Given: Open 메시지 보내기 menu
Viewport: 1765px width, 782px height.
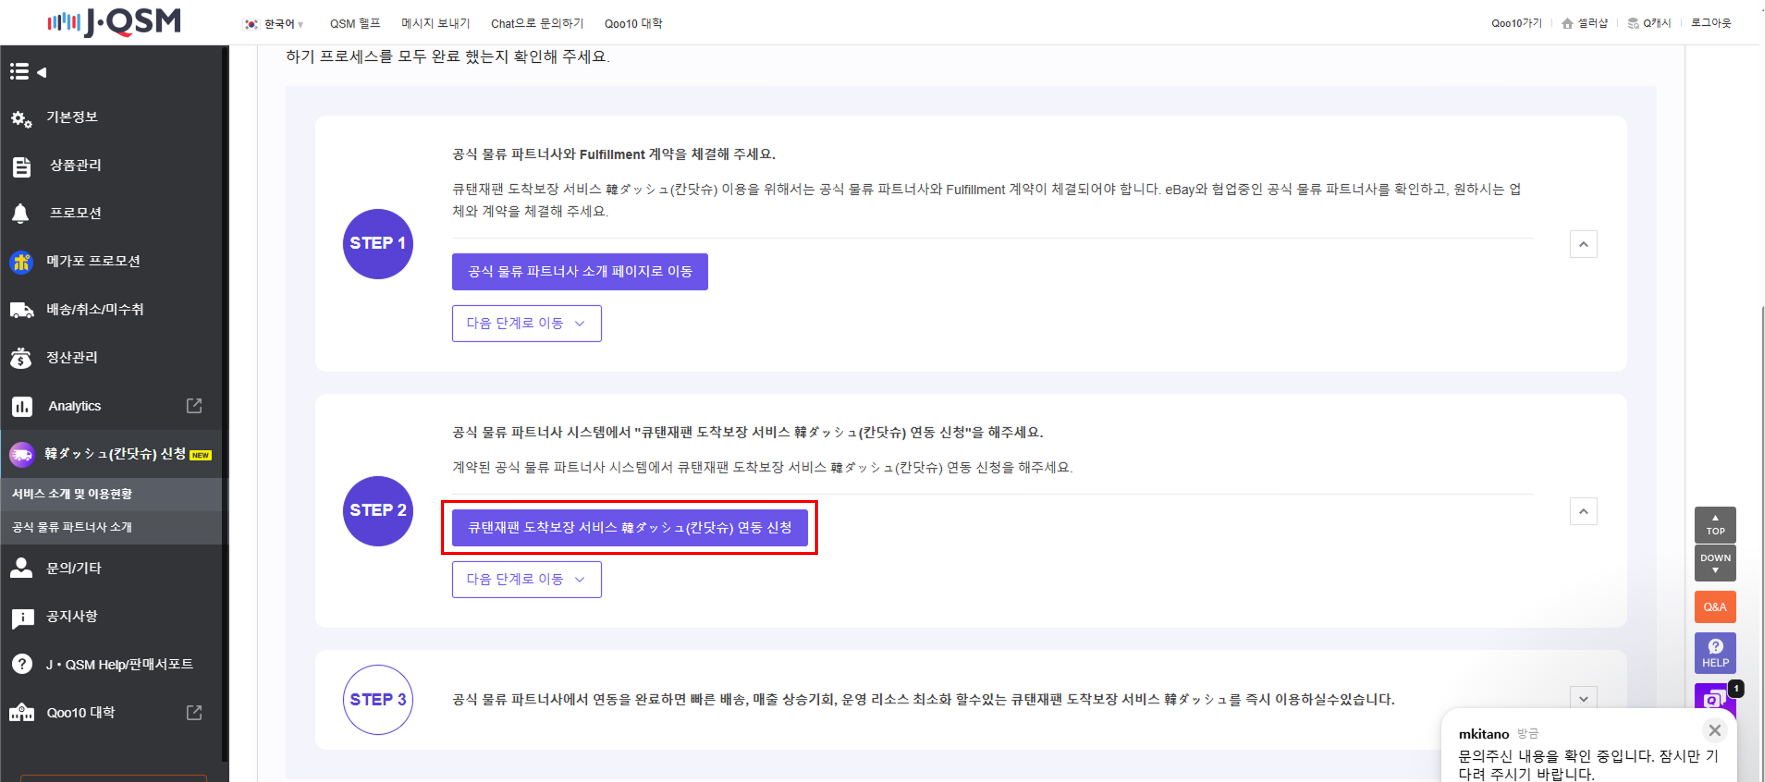Looking at the screenshot, I should [x=435, y=24].
